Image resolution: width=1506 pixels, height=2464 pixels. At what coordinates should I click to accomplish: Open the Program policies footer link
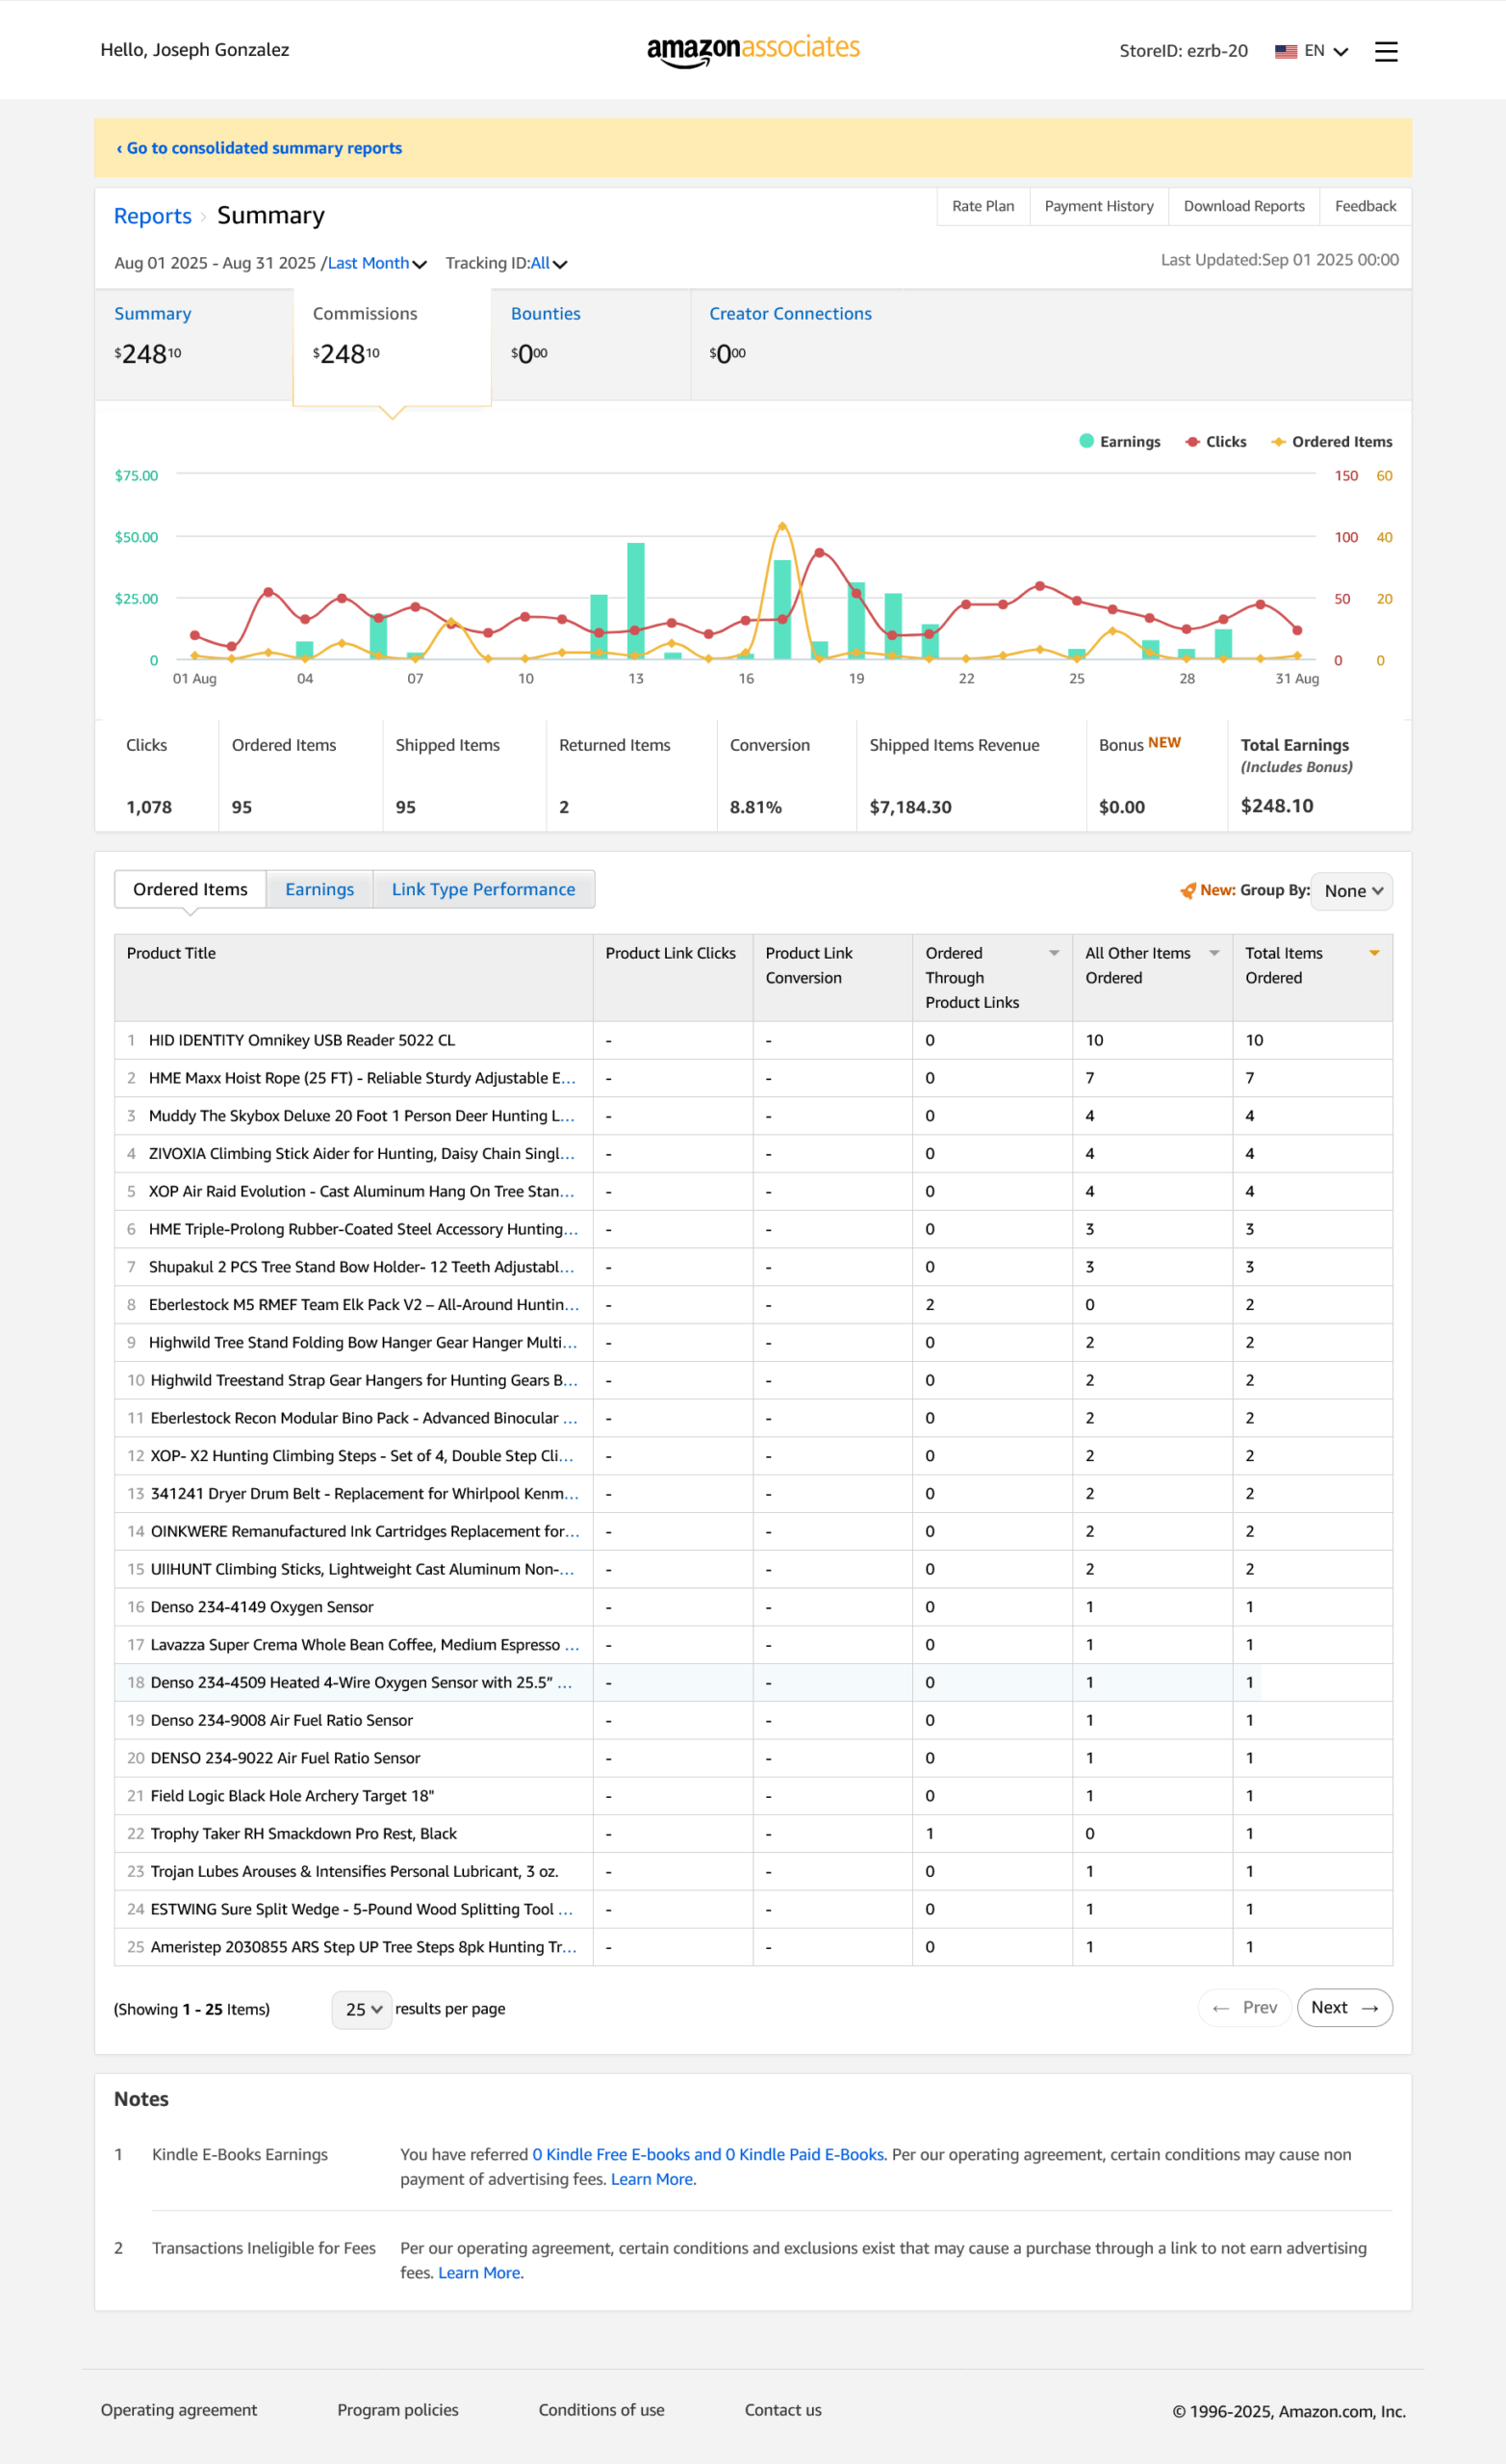pyautogui.click(x=398, y=2410)
